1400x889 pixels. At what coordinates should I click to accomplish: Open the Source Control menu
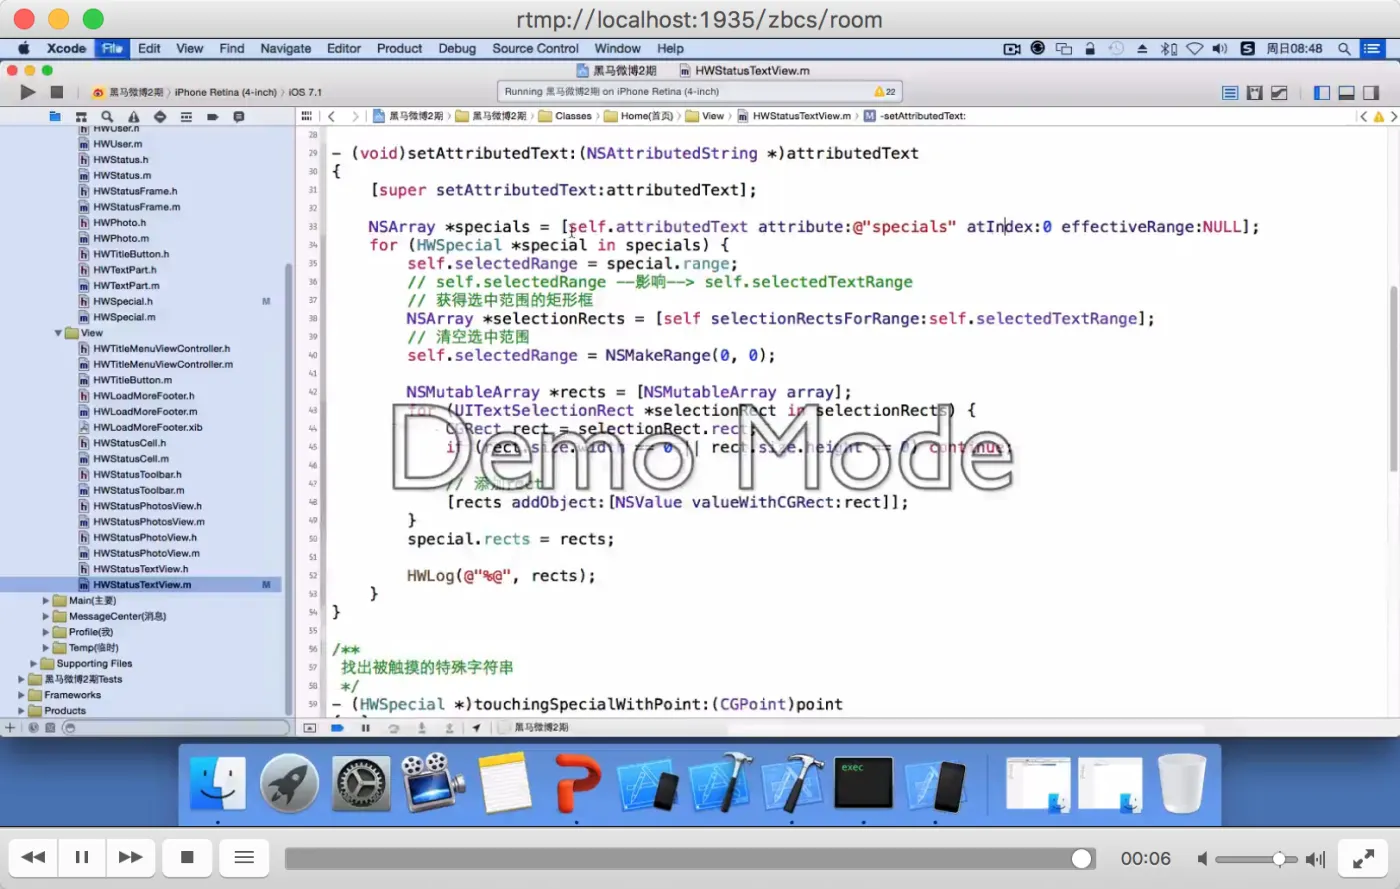click(x=535, y=48)
